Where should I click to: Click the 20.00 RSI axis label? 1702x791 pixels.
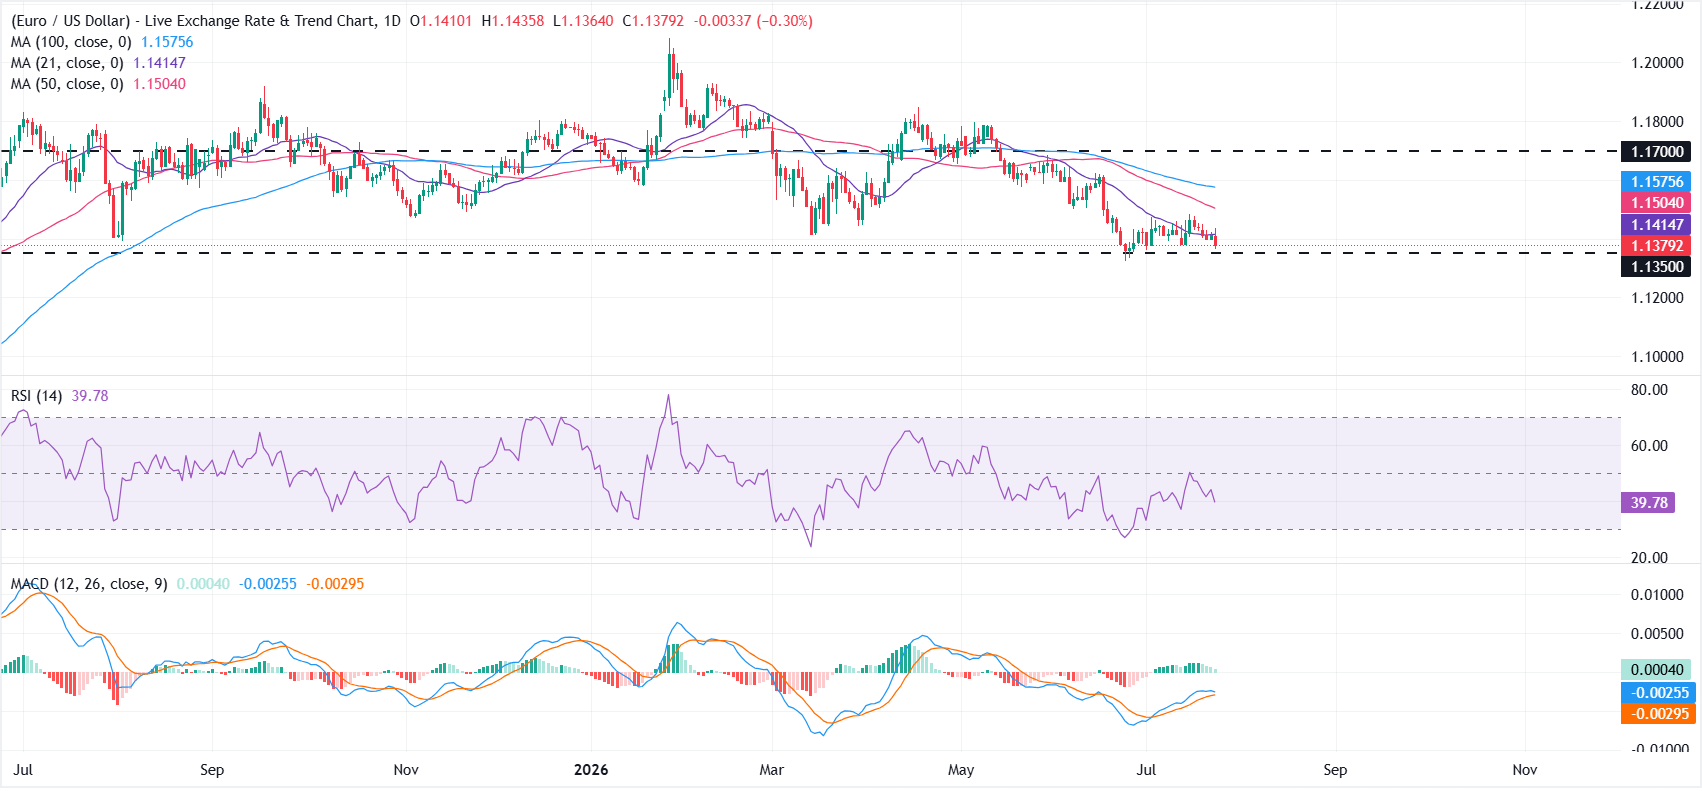pos(1649,558)
